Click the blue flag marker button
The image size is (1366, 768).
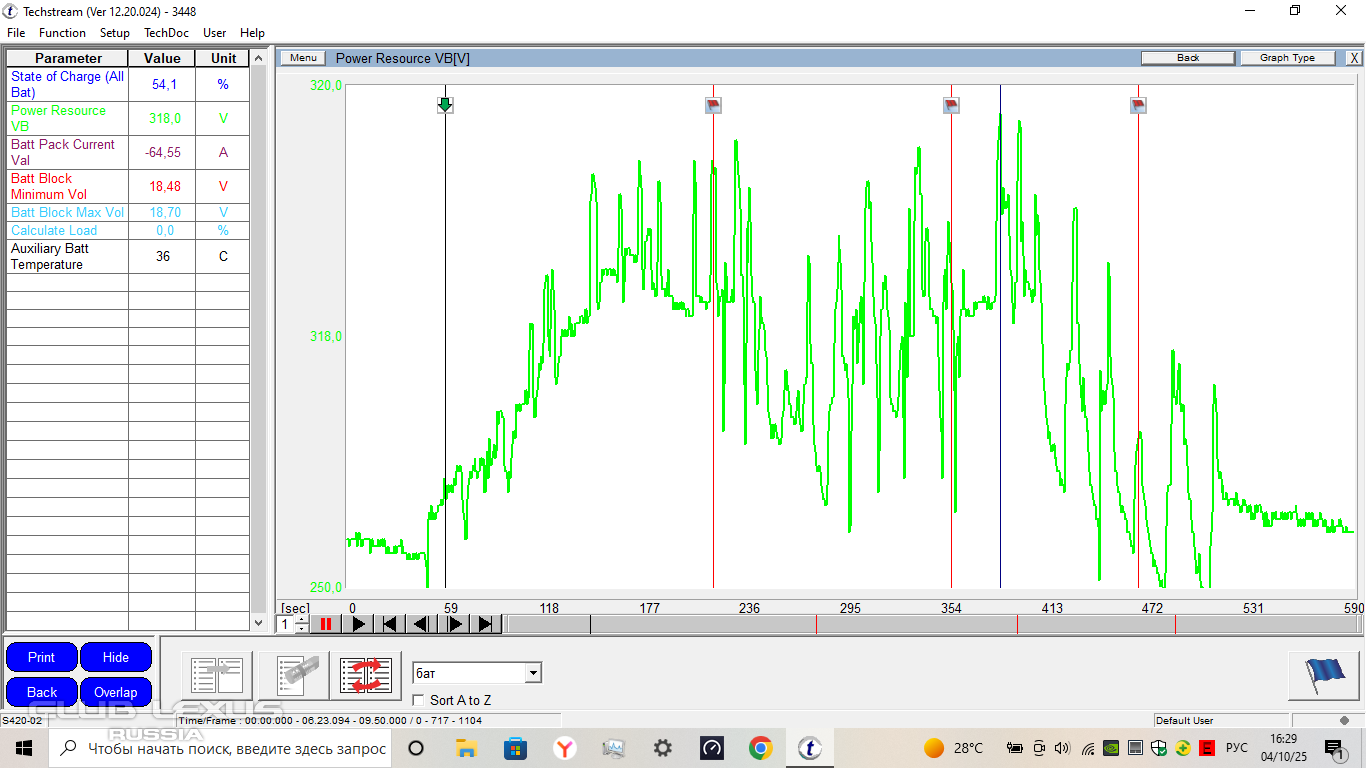[1322, 675]
